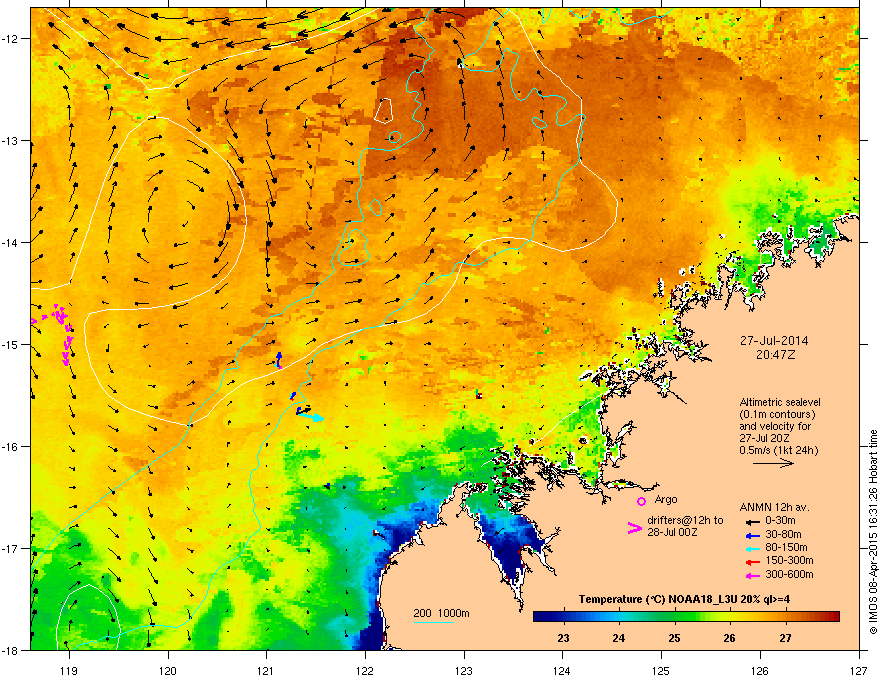This screenshot has height=680, width=880.
Task: Click the cyan line under '200 1000m'
Action: click(x=433, y=622)
